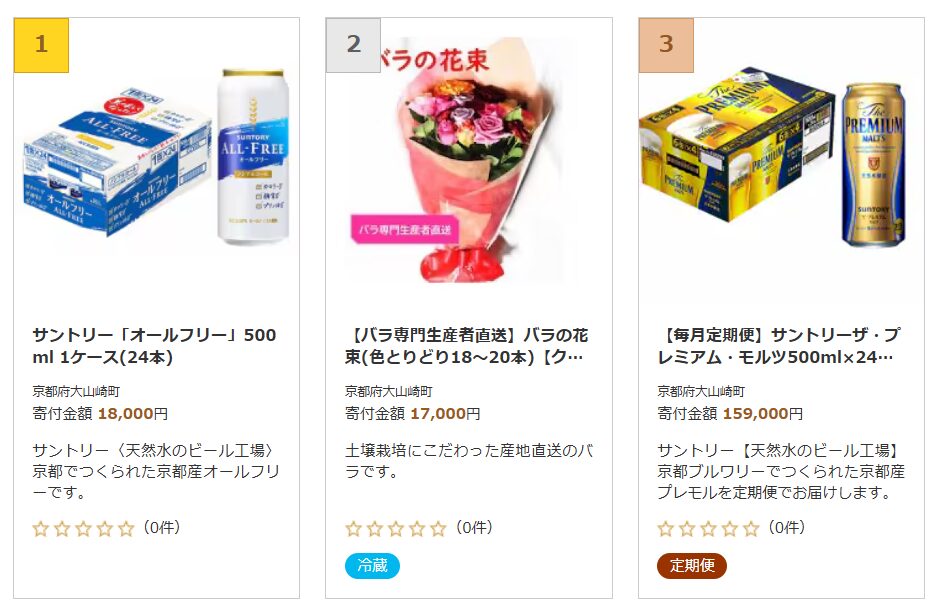938x610 pixels.
Task: Click the star rating under the rose bouquet
Action: (x=396, y=529)
